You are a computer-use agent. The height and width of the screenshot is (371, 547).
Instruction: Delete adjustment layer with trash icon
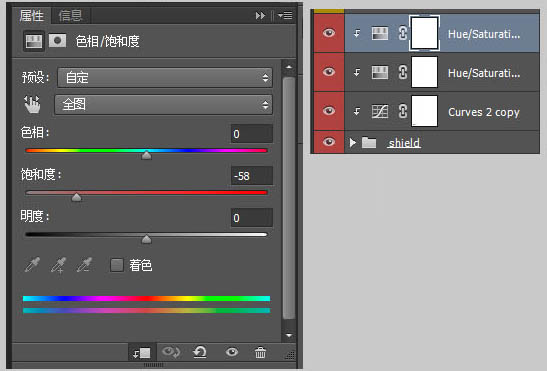[260, 352]
